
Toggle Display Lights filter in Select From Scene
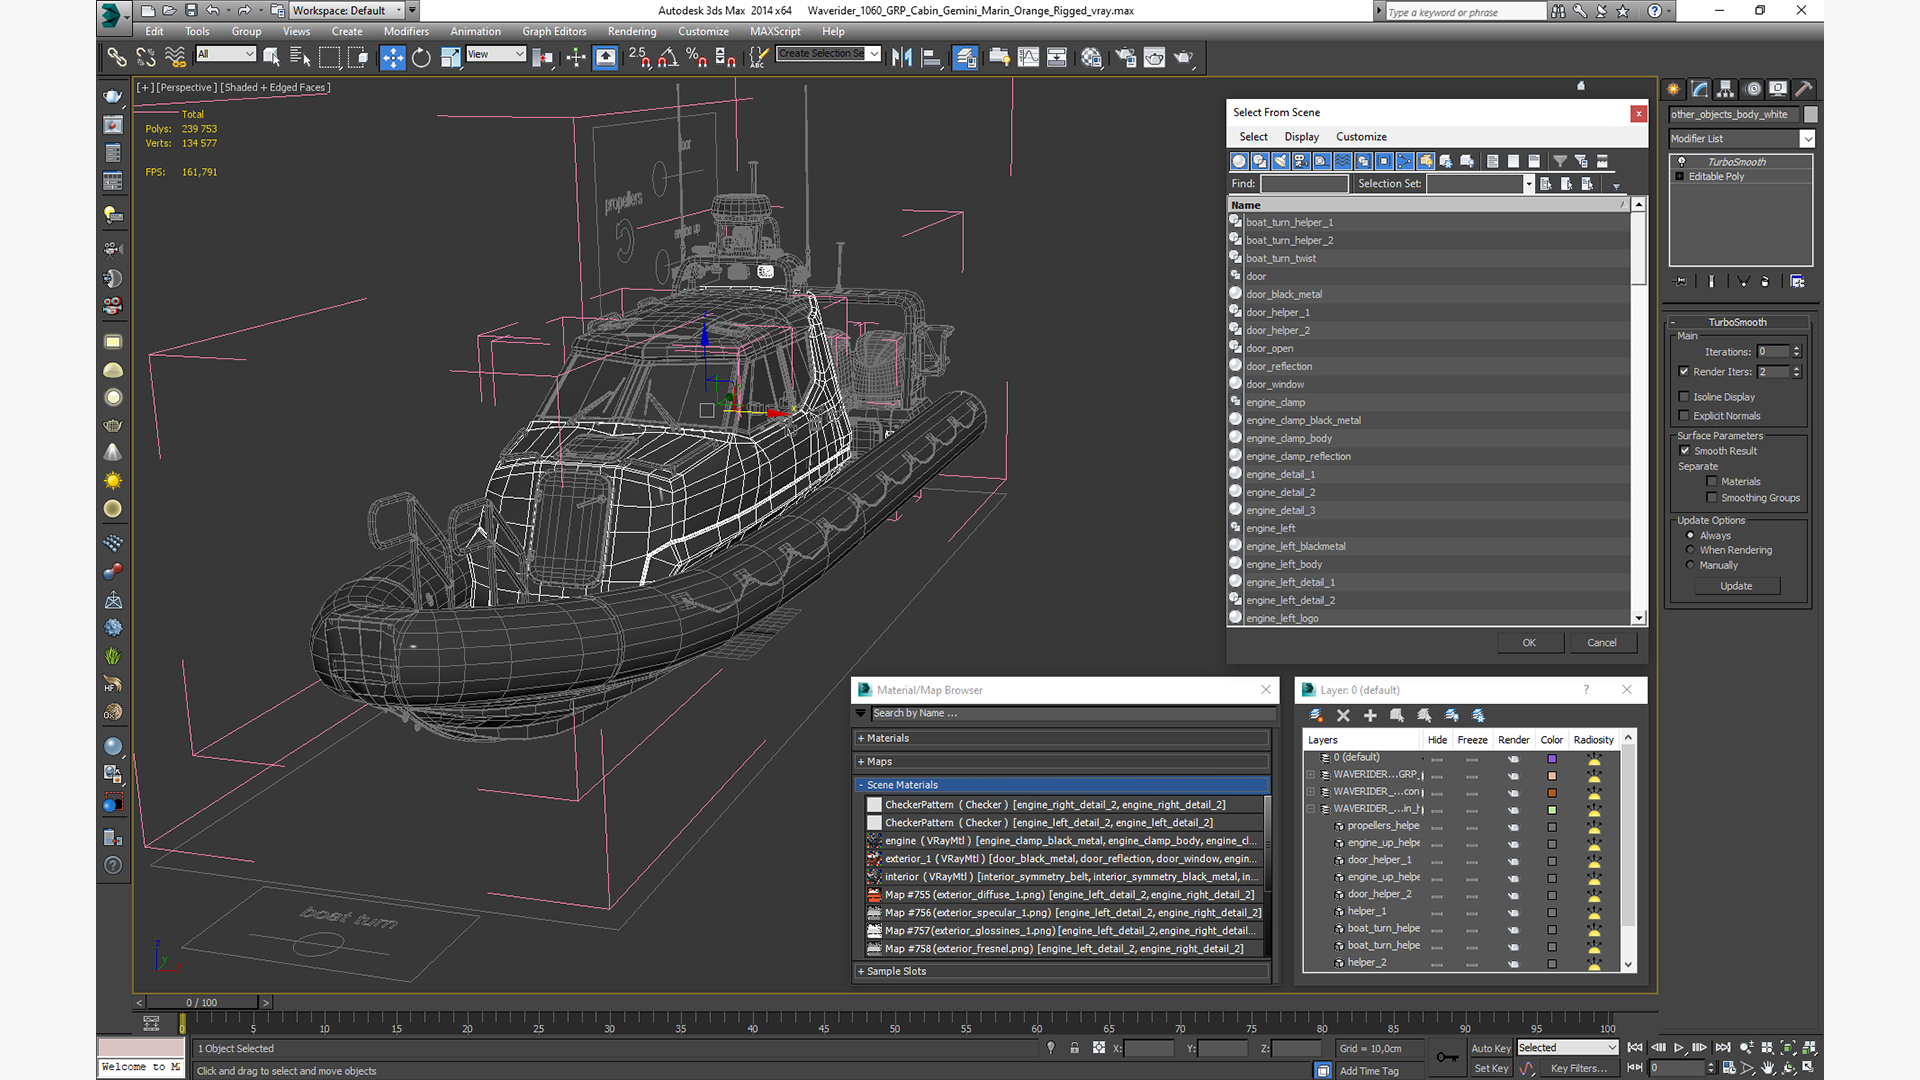coord(1281,161)
